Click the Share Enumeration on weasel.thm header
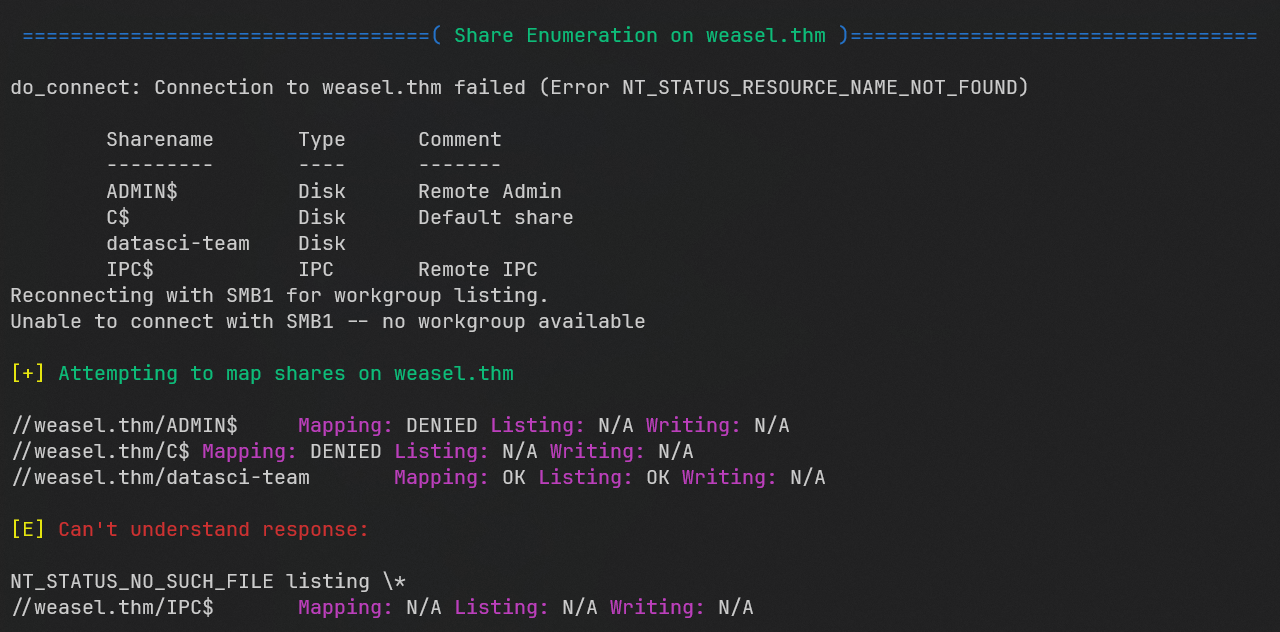The image size is (1280, 632). pos(640,36)
